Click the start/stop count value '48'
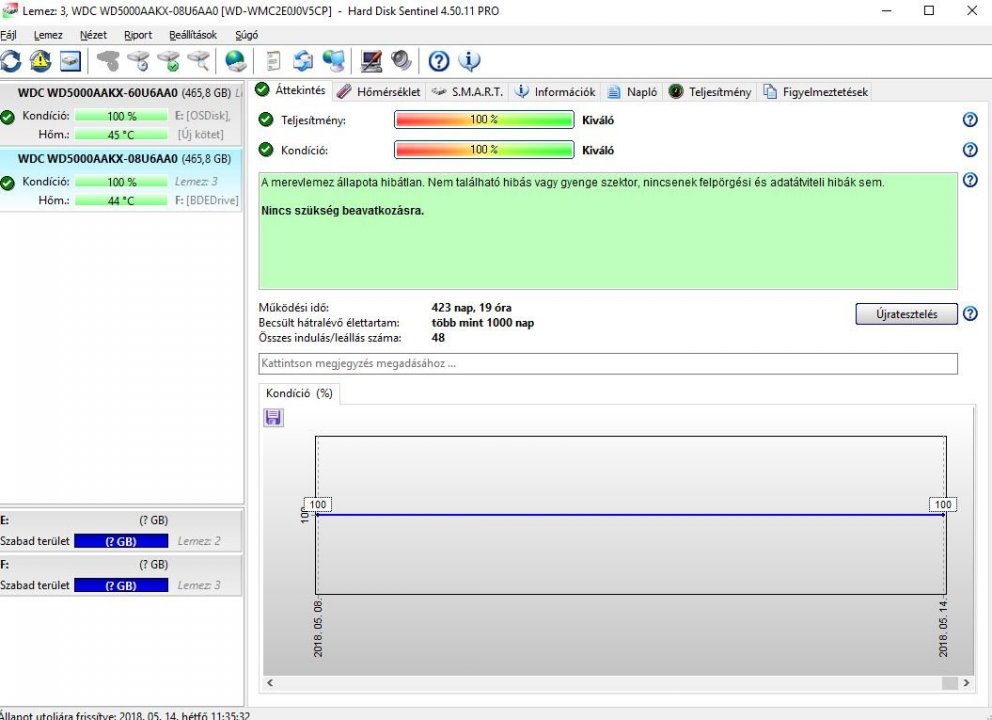Screen dimensions: 992x720 coord(438,338)
